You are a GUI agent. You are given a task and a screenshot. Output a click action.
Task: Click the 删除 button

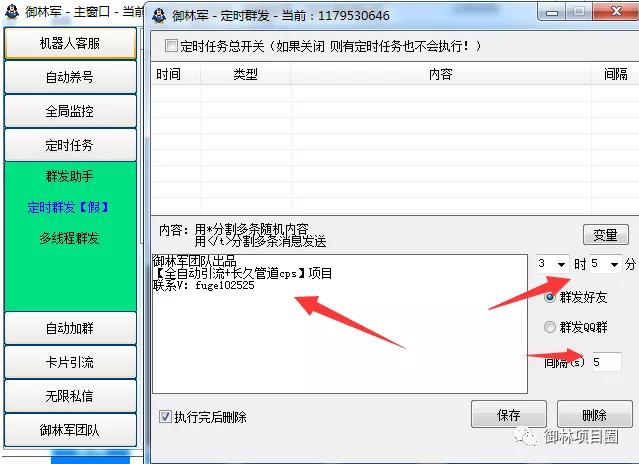click(x=594, y=415)
